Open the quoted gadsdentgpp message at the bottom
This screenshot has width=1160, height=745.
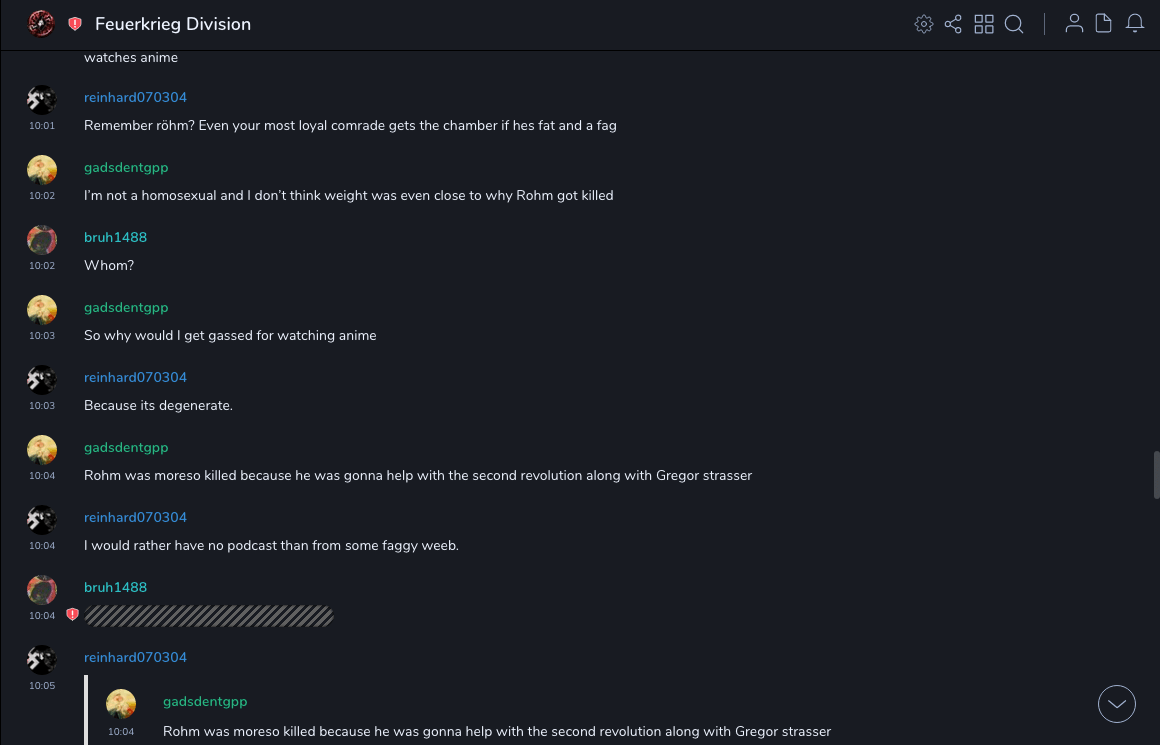point(496,731)
